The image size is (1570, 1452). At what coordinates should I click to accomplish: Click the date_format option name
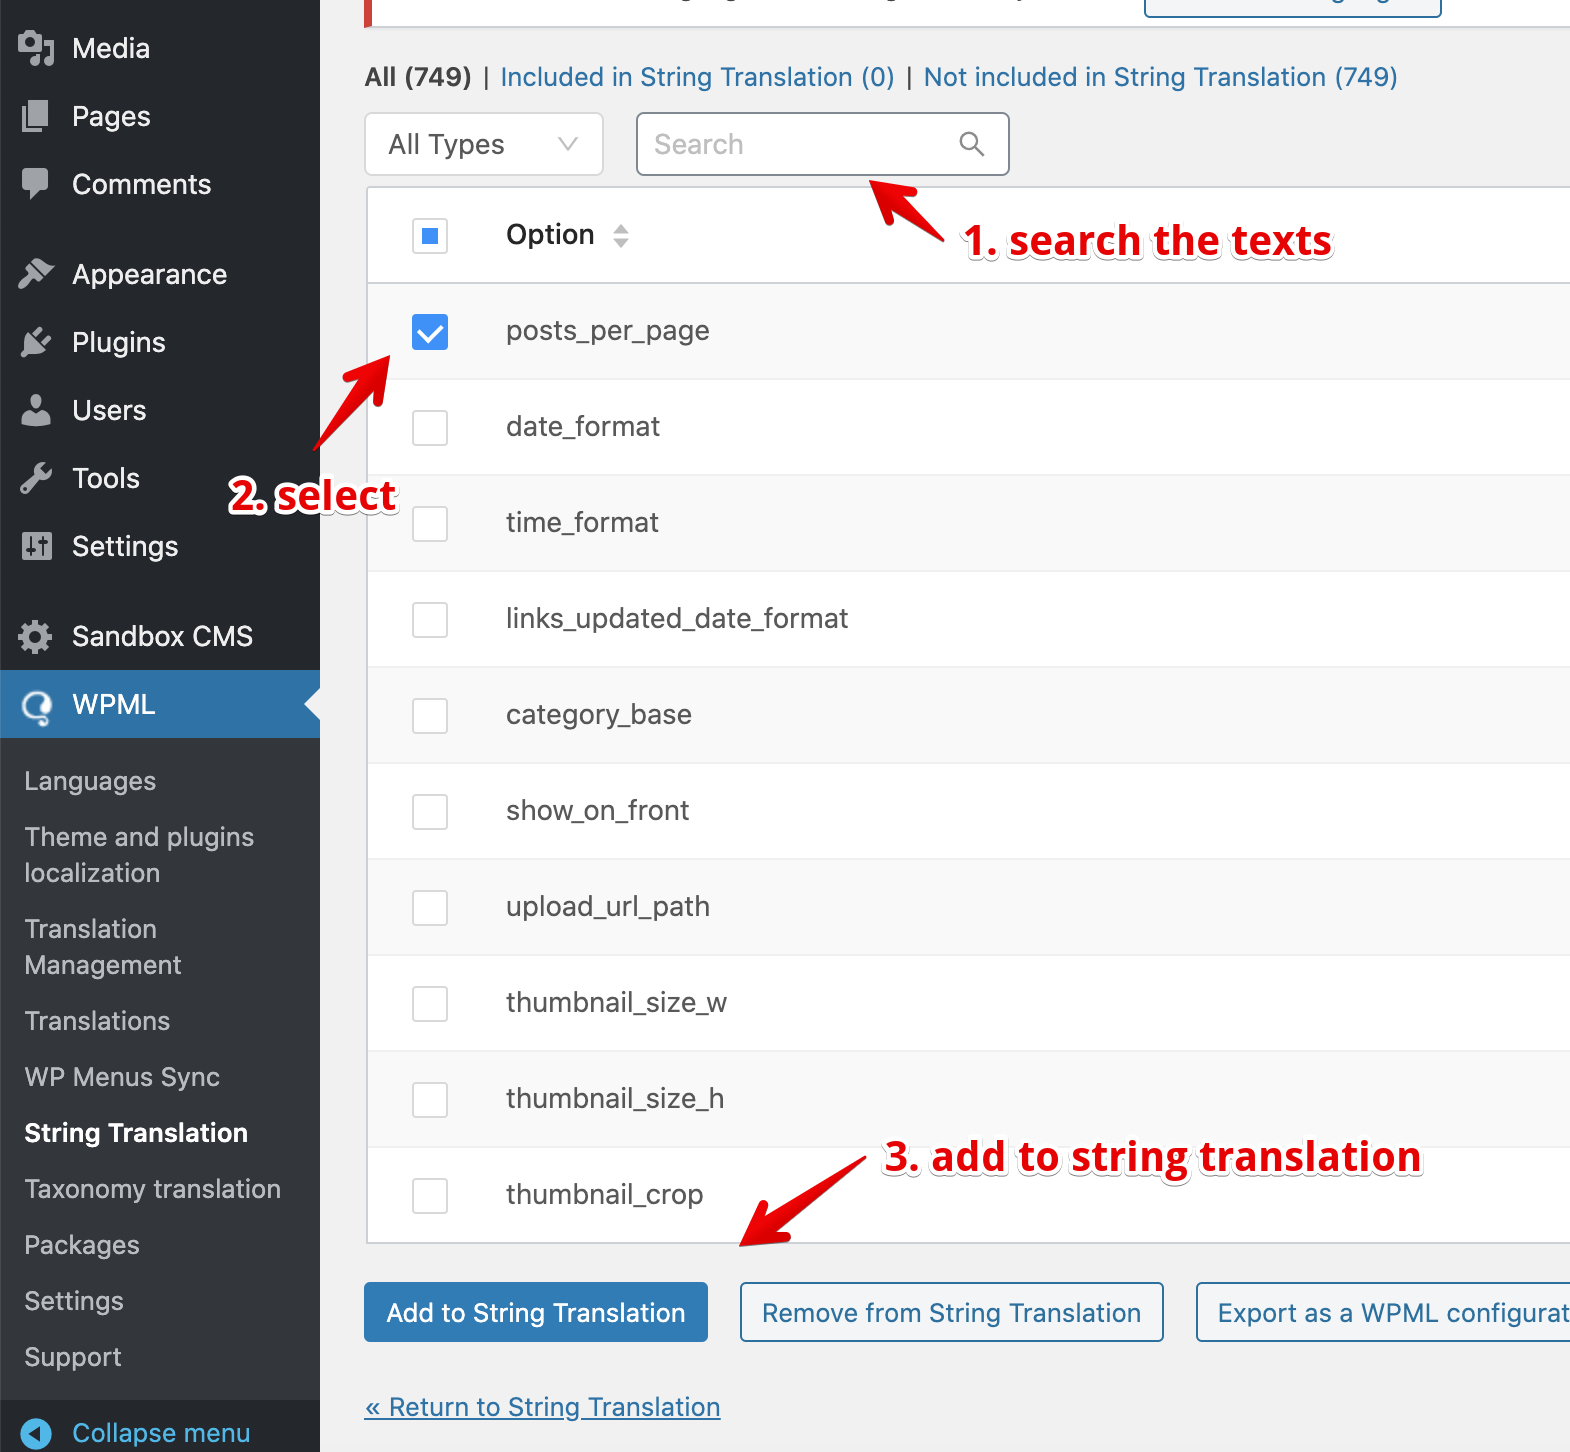[583, 427]
